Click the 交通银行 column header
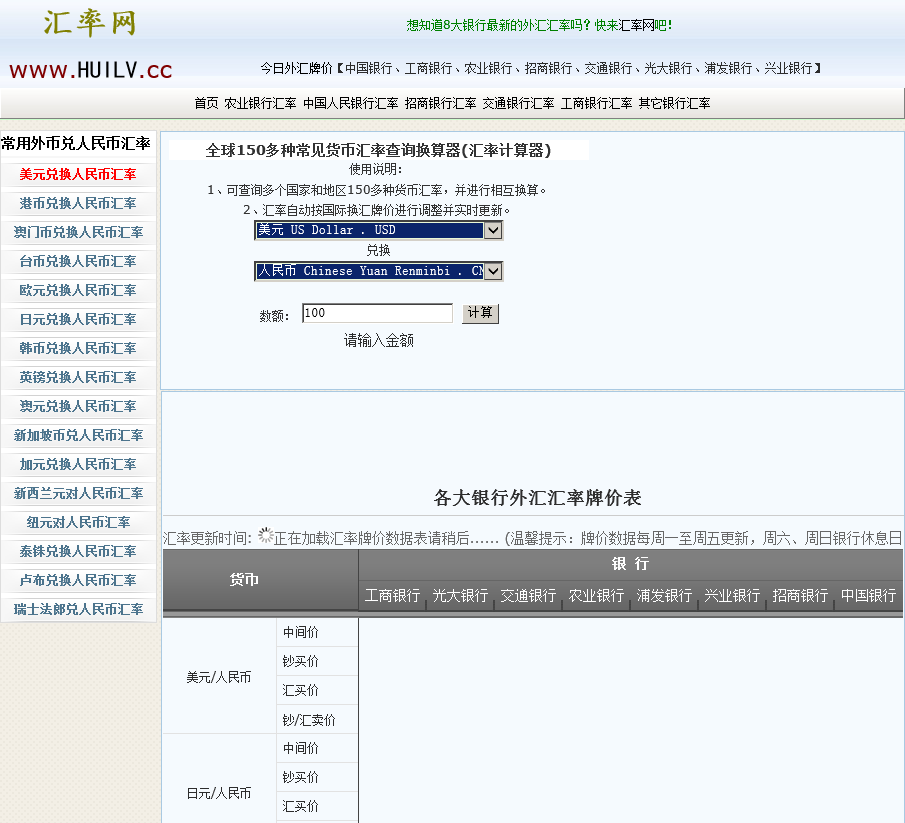905x823 pixels. coord(528,596)
